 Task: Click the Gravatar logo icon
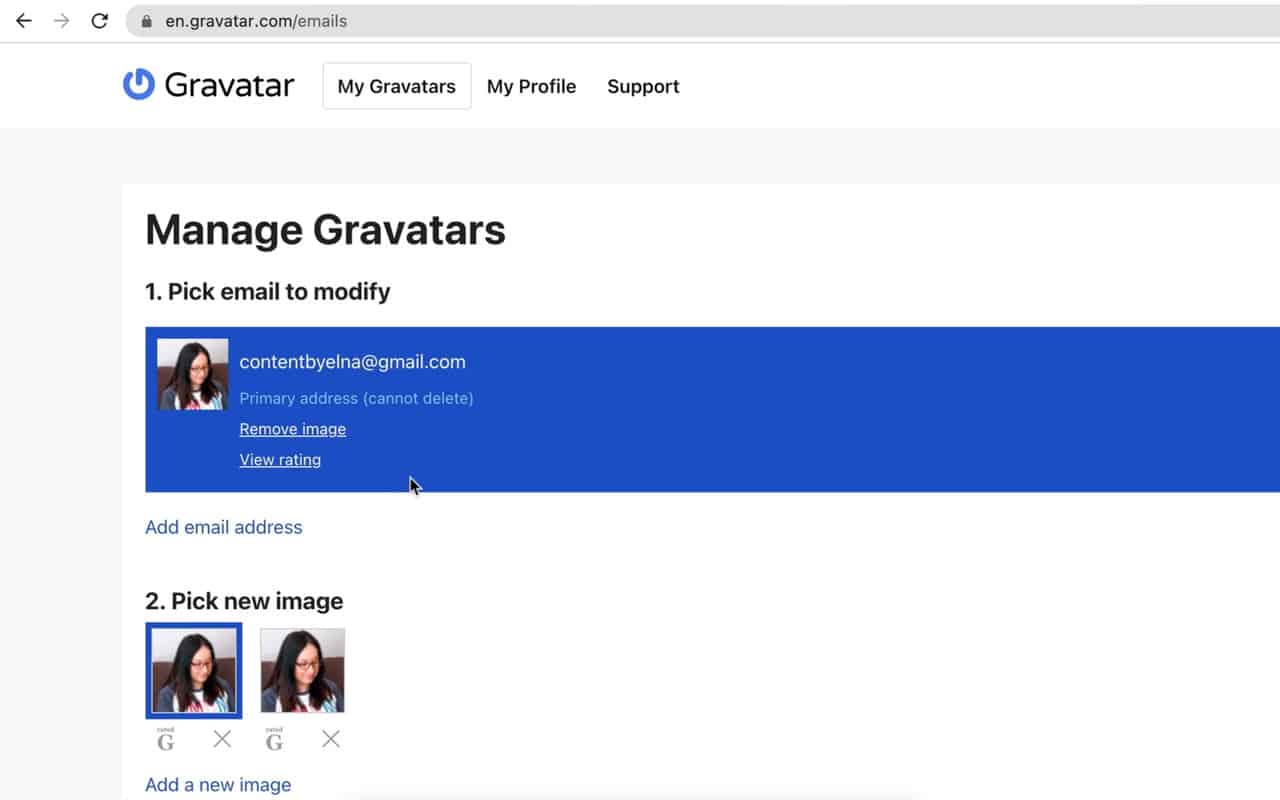point(137,85)
